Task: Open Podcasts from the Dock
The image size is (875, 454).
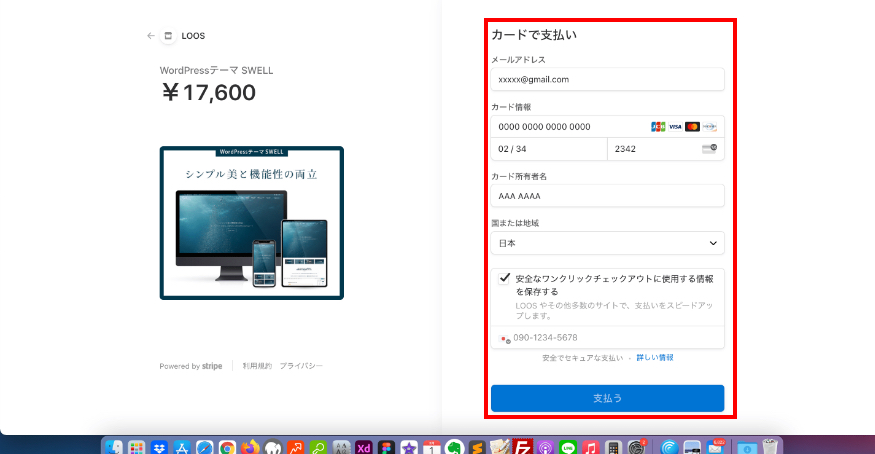Action: click(545, 447)
